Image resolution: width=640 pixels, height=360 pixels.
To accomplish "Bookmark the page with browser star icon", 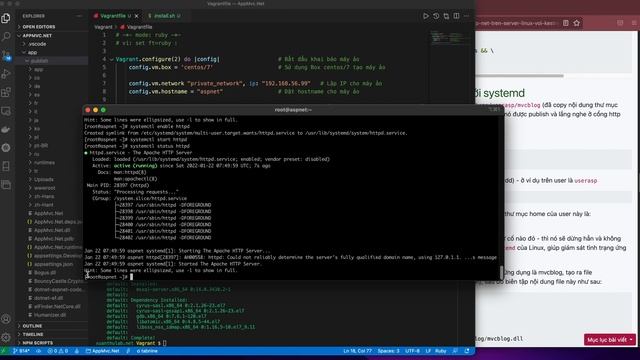I will pyautogui.click(x=576, y=23).
